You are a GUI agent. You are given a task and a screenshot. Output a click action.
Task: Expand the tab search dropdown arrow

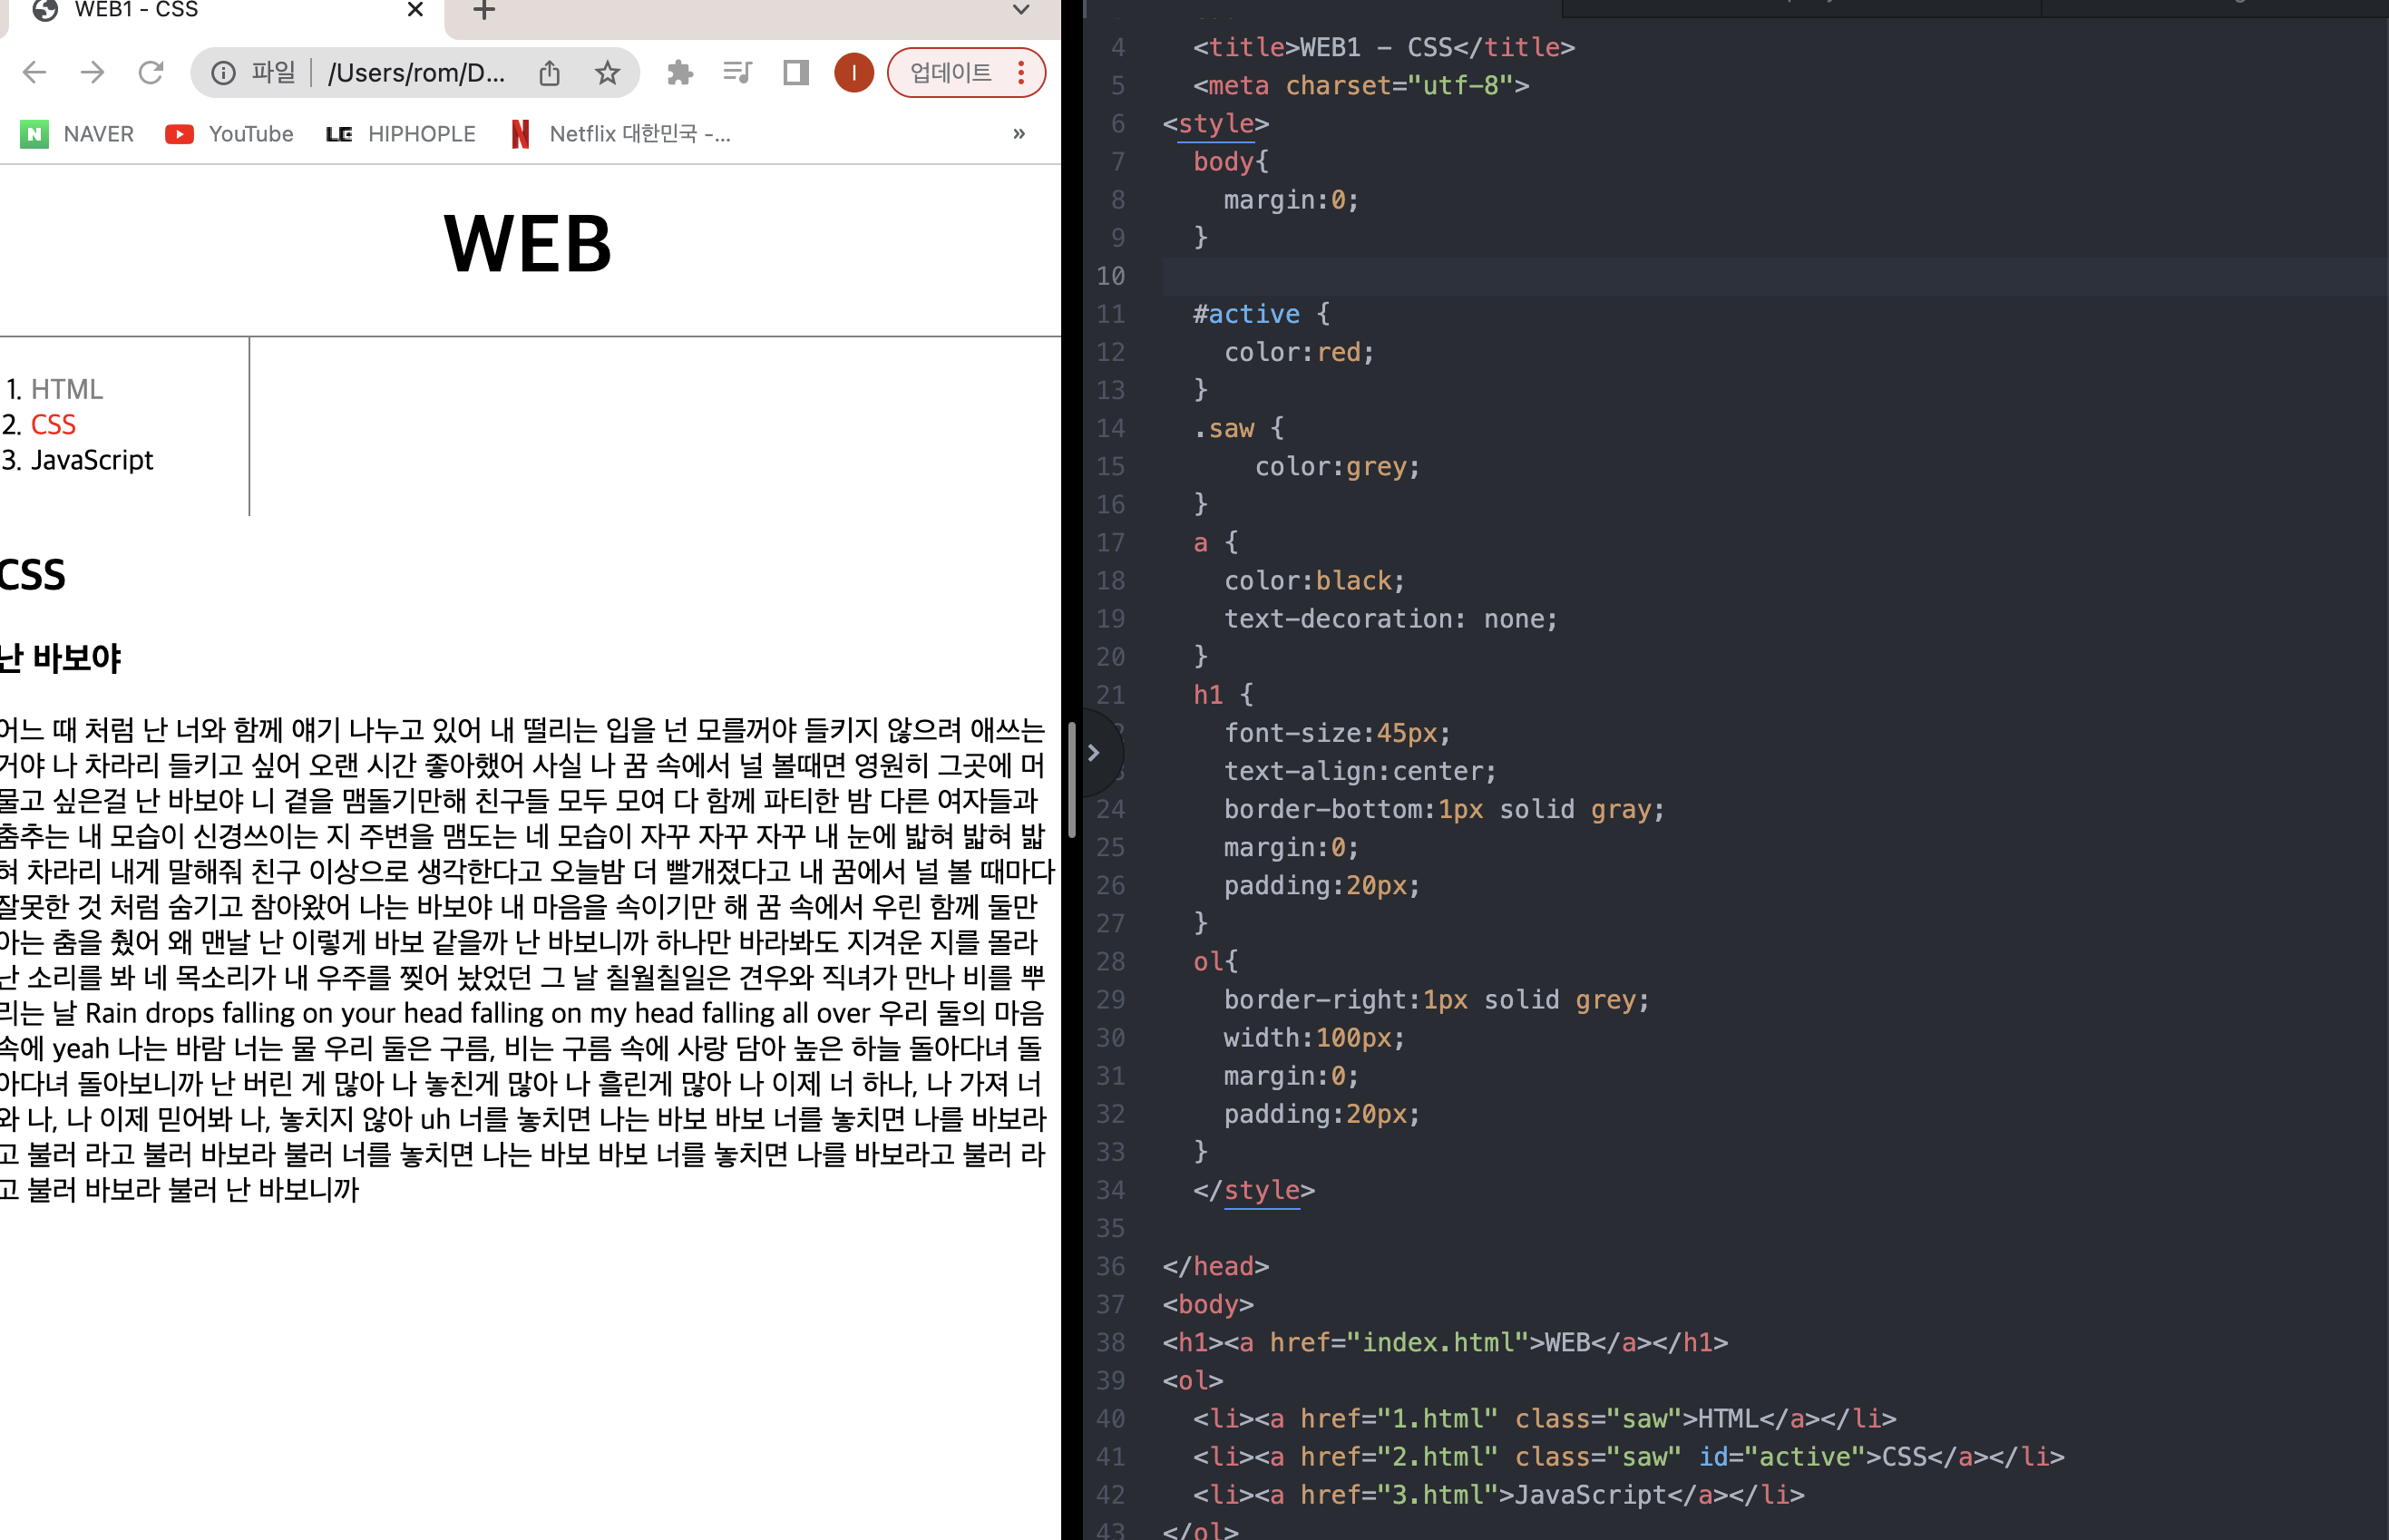[x=1021, y=10]
